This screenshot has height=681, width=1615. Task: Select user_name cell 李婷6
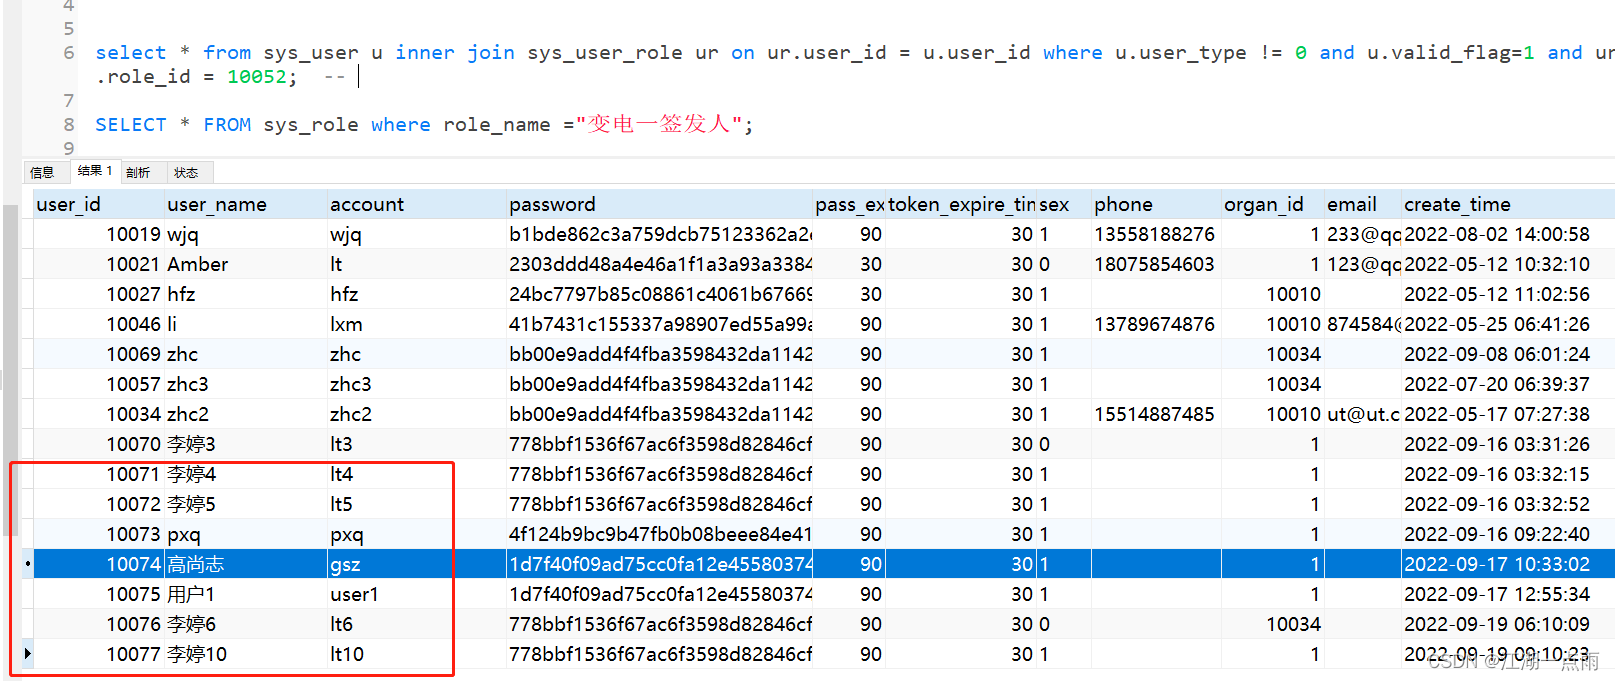click(x=245, y=624)
